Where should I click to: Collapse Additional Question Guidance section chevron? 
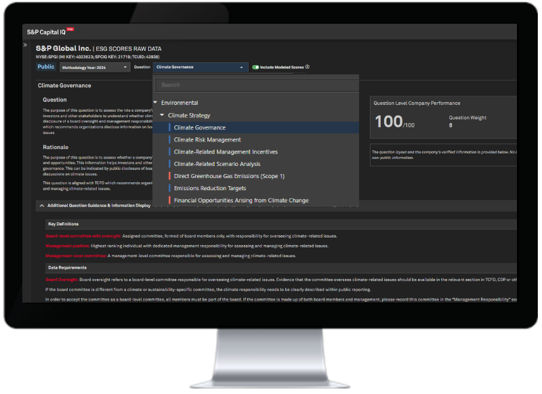click(42, 206)
